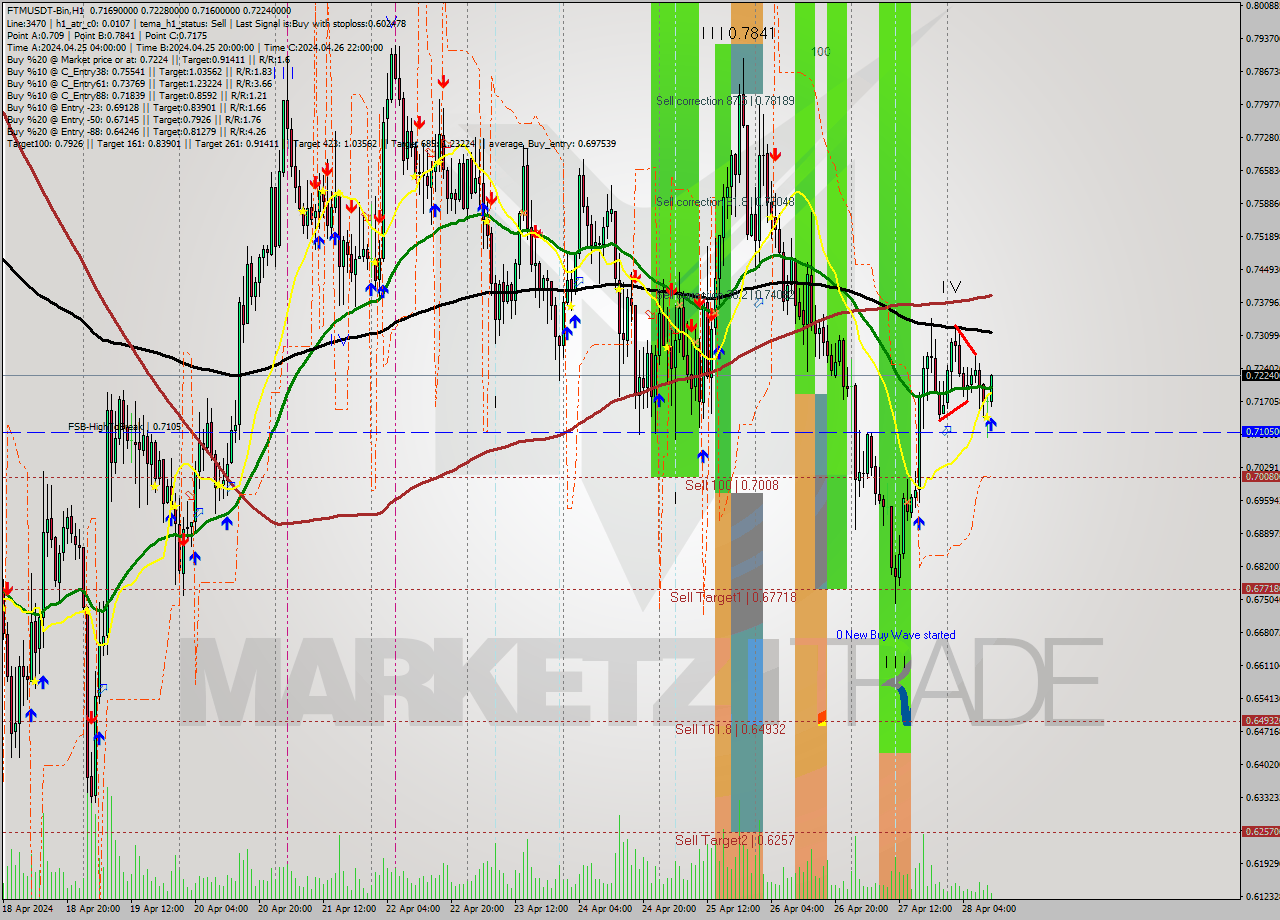Click the 0.61230 price axis label

pyautogui.click(x=1262, y=896)
